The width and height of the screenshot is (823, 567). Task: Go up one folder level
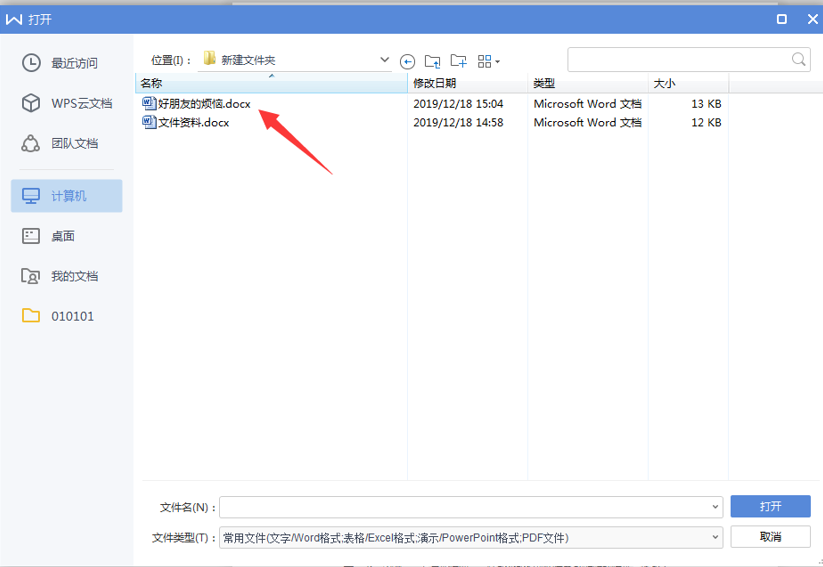[432, 61]
